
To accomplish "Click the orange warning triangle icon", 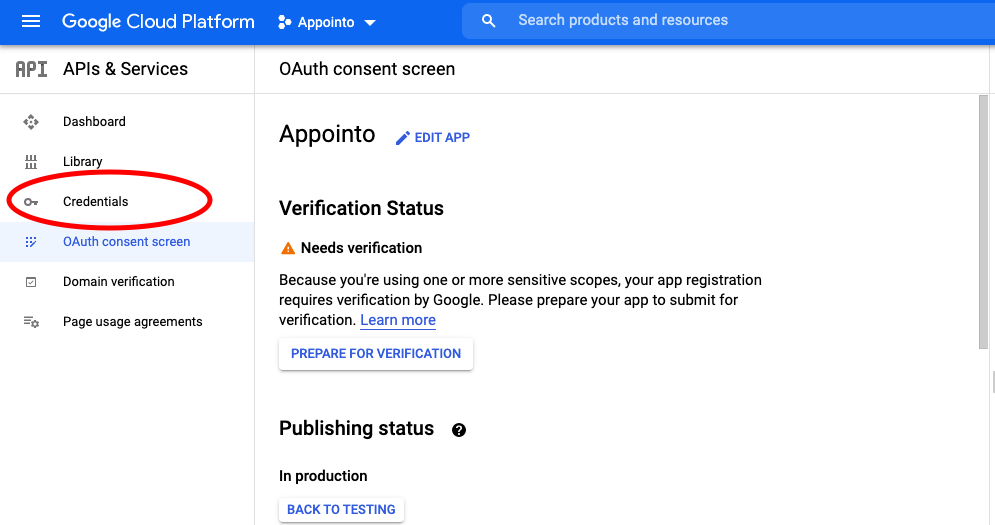I will pos(287,248).
